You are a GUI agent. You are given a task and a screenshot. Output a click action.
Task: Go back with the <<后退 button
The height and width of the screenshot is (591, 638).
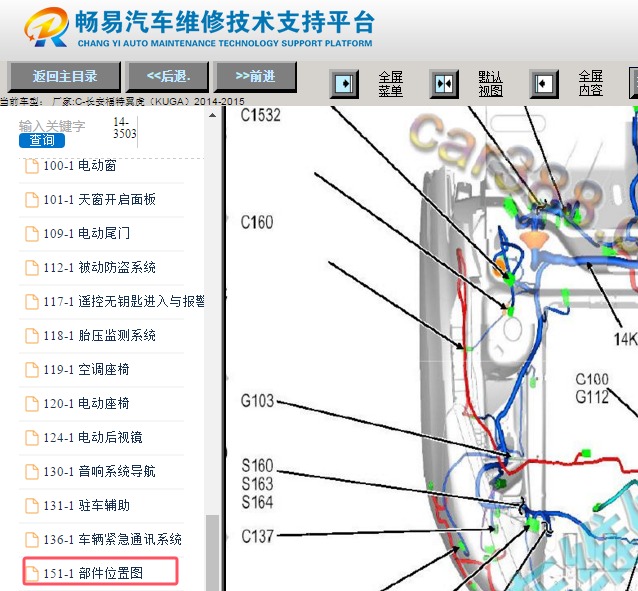[168, 77]
